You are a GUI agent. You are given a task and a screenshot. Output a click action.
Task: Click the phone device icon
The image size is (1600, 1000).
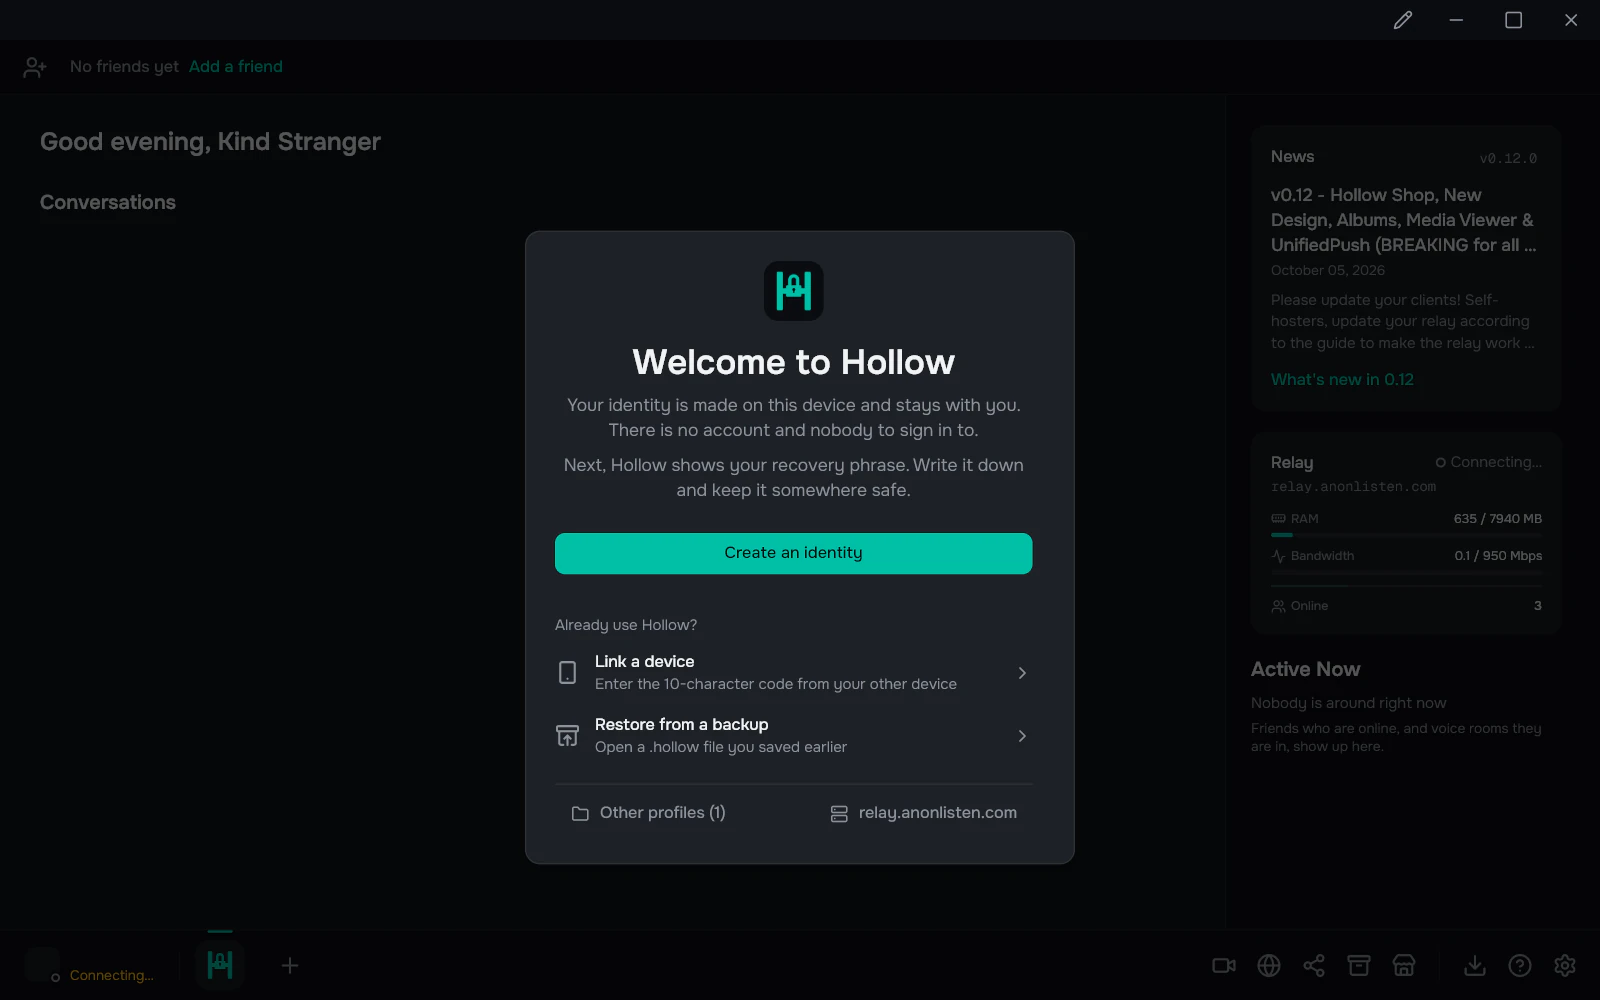pos(567,673)
